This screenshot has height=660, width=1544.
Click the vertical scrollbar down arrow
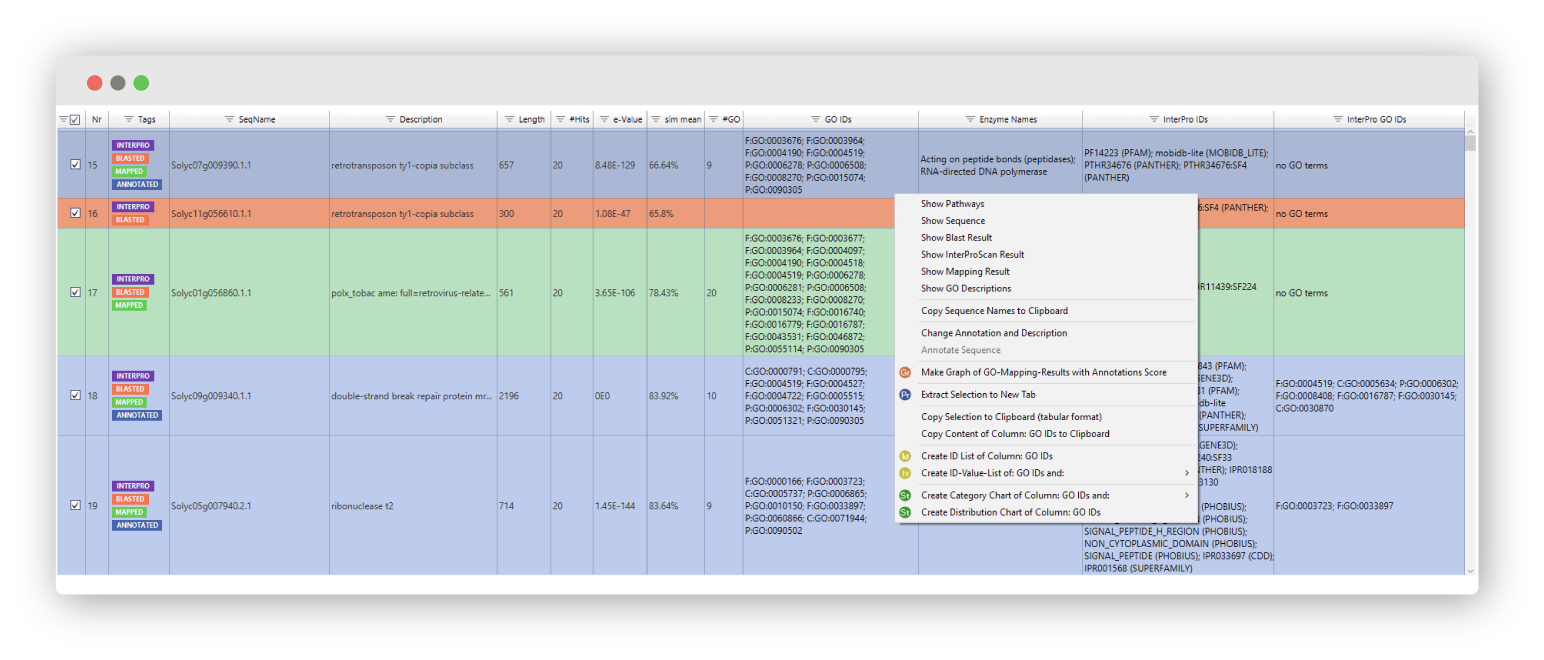[1470, 570]
